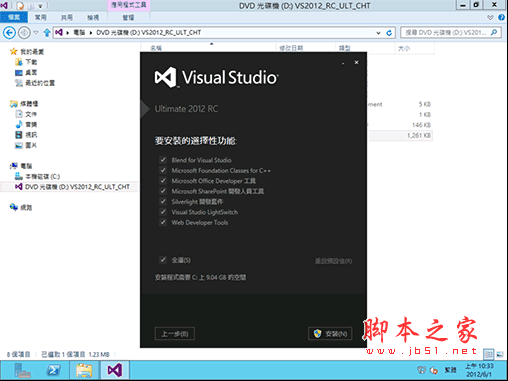This screenshot has height=381, width=508.
Task: Minimize the Visual Studio installer dialog
Action: coord(343,63)
